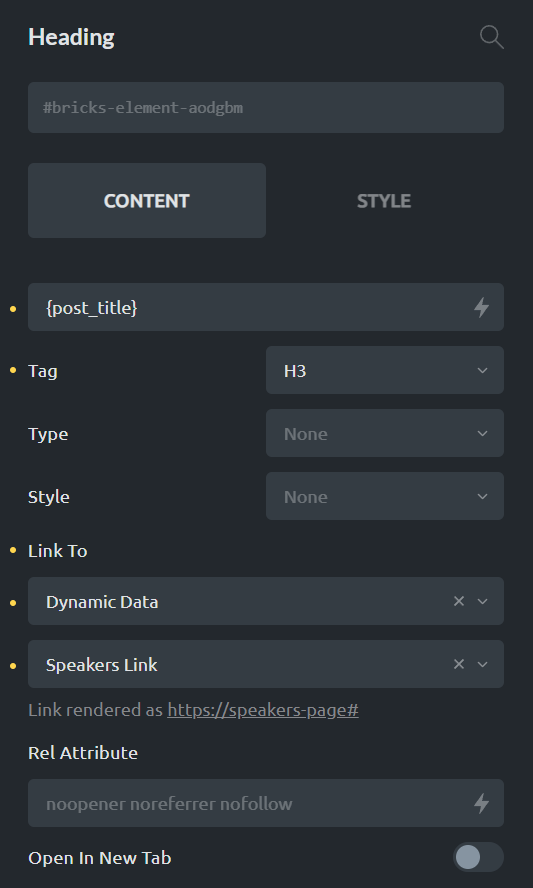
Task: Open the Style dropdown set to None
Action: [x=385, y=496]
